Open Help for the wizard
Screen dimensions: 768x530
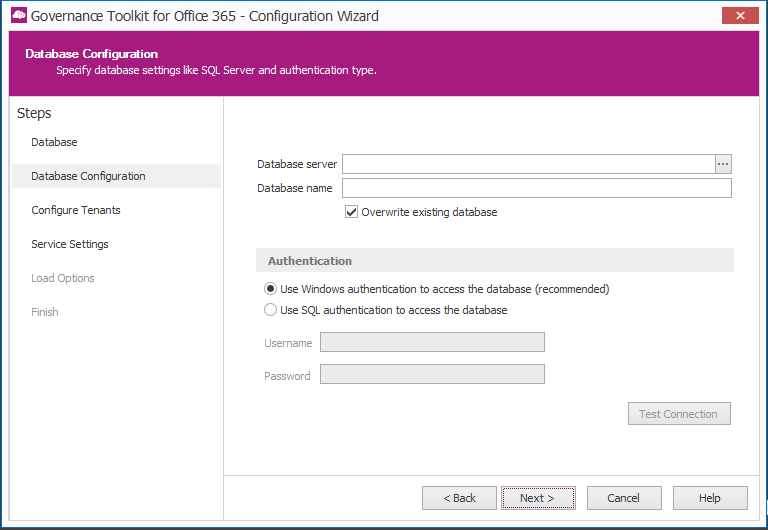[709, 498]
